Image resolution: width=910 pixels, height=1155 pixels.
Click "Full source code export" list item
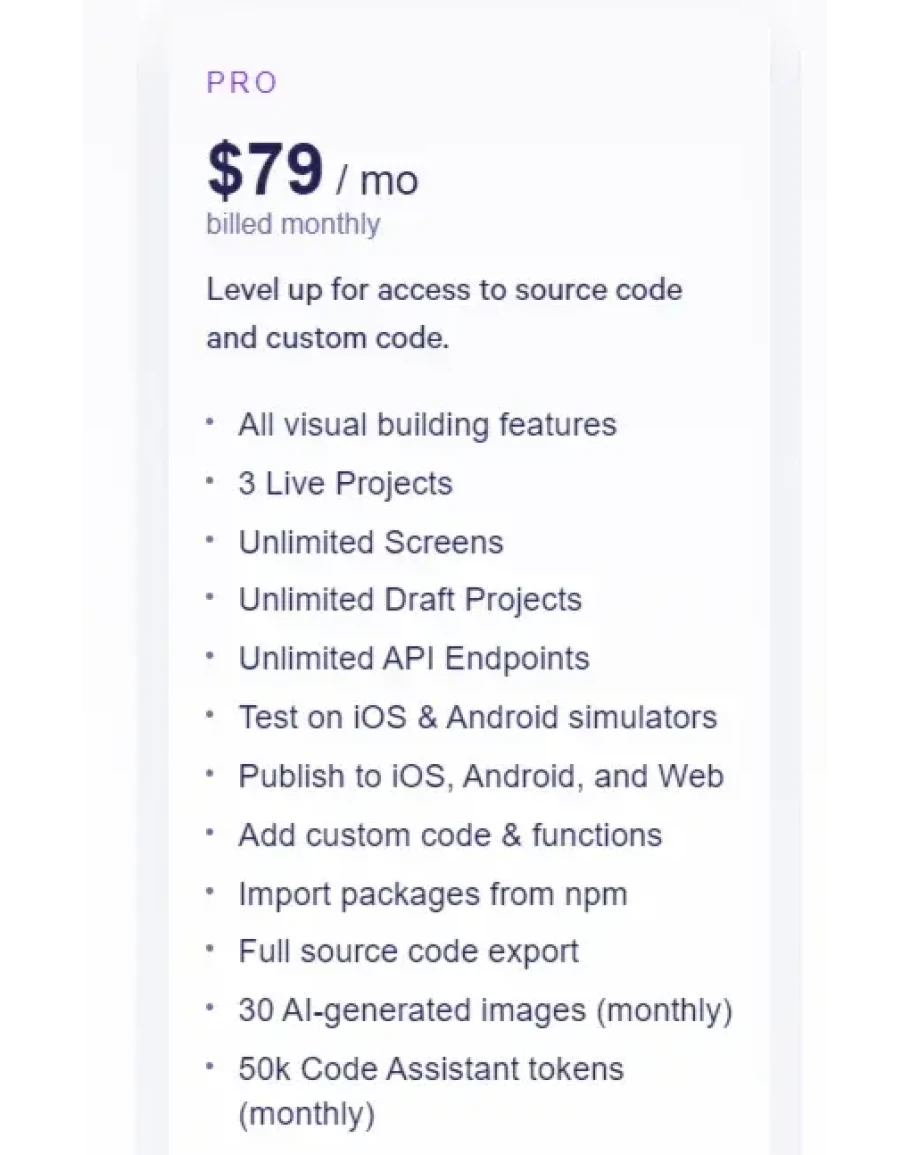tap(408, 952)
